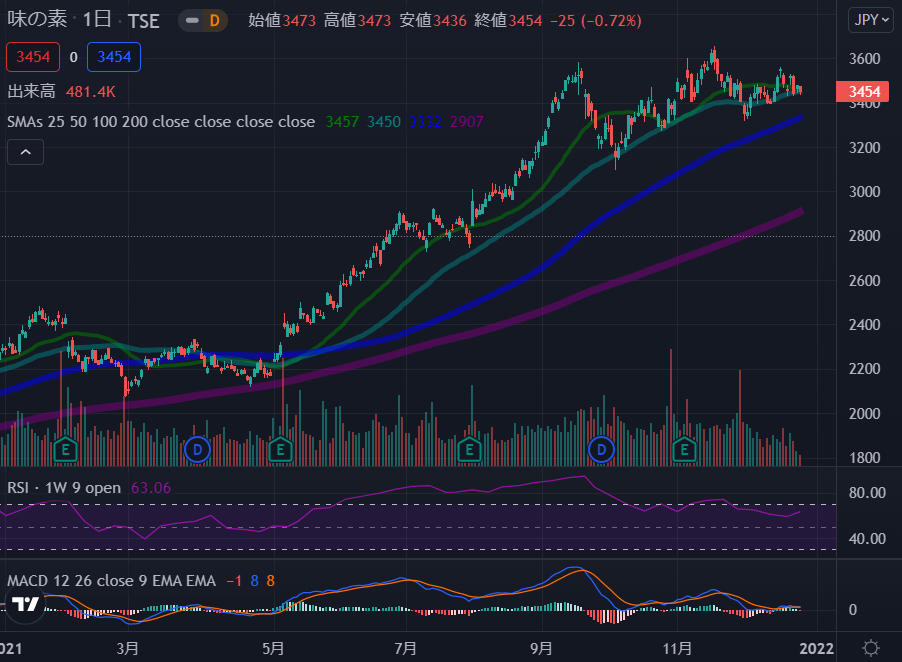Click the volume value 481.4K
The height and width of the screenshot is (662, 902).
point(90,91)
